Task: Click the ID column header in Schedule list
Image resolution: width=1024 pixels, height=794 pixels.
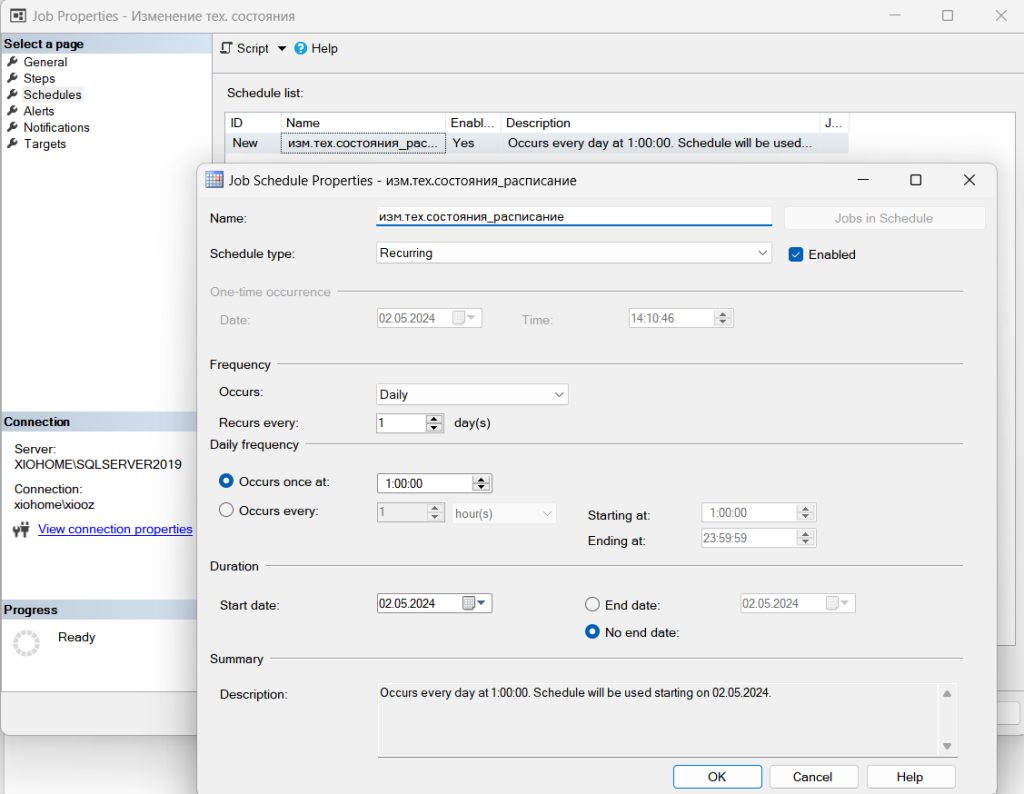Action: (253, 123)
